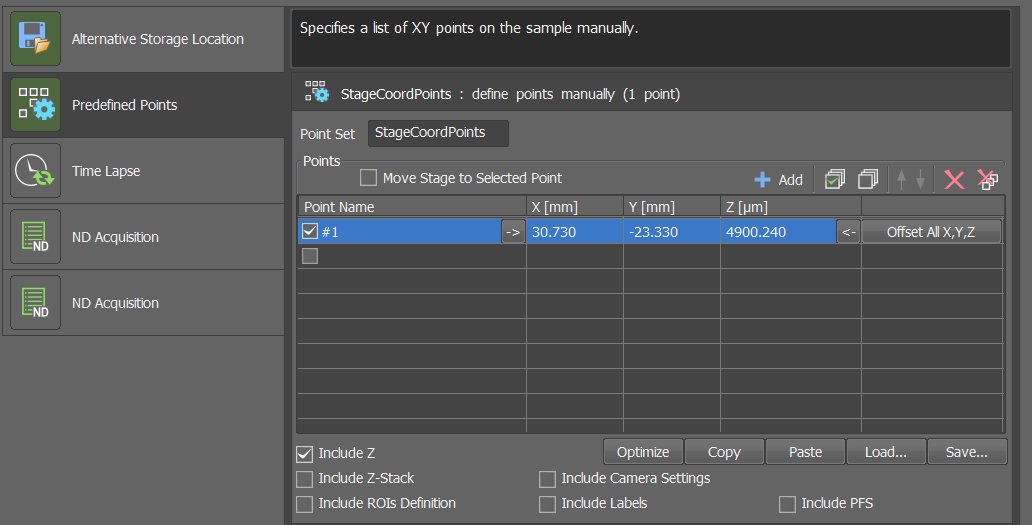
Task: Tick Include Camera Settings checkbox
Action: click(x=547, y=478)
